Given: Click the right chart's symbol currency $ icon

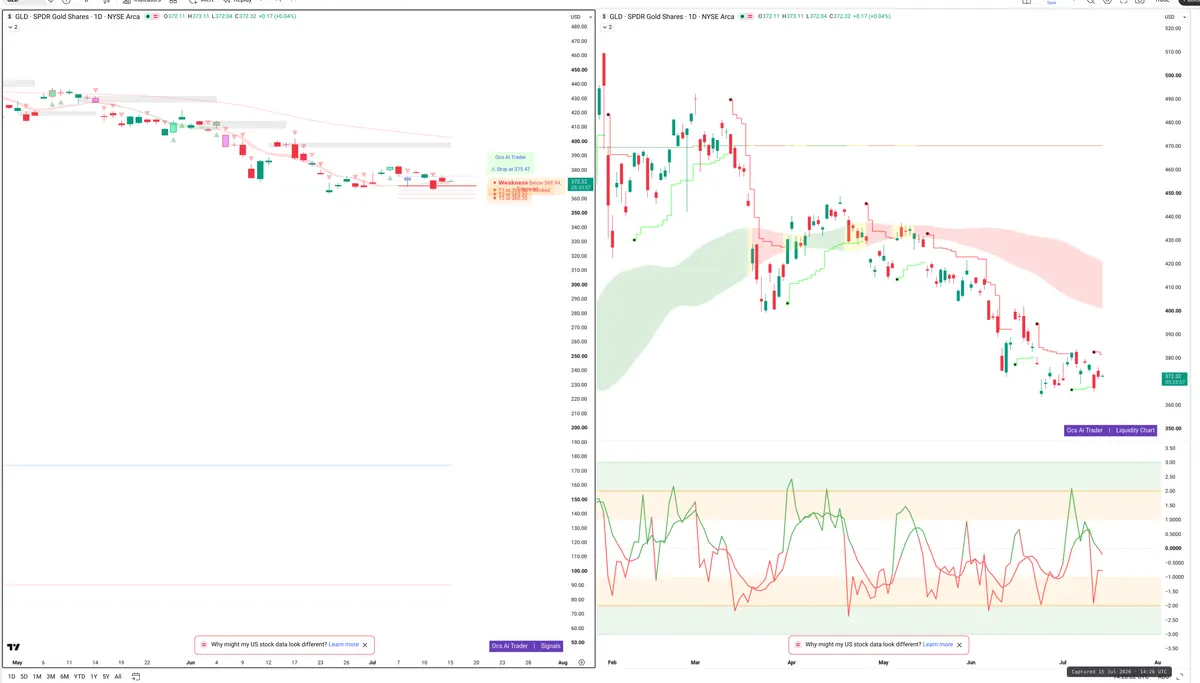Looking at the screenshot, I should coord(603,17).
